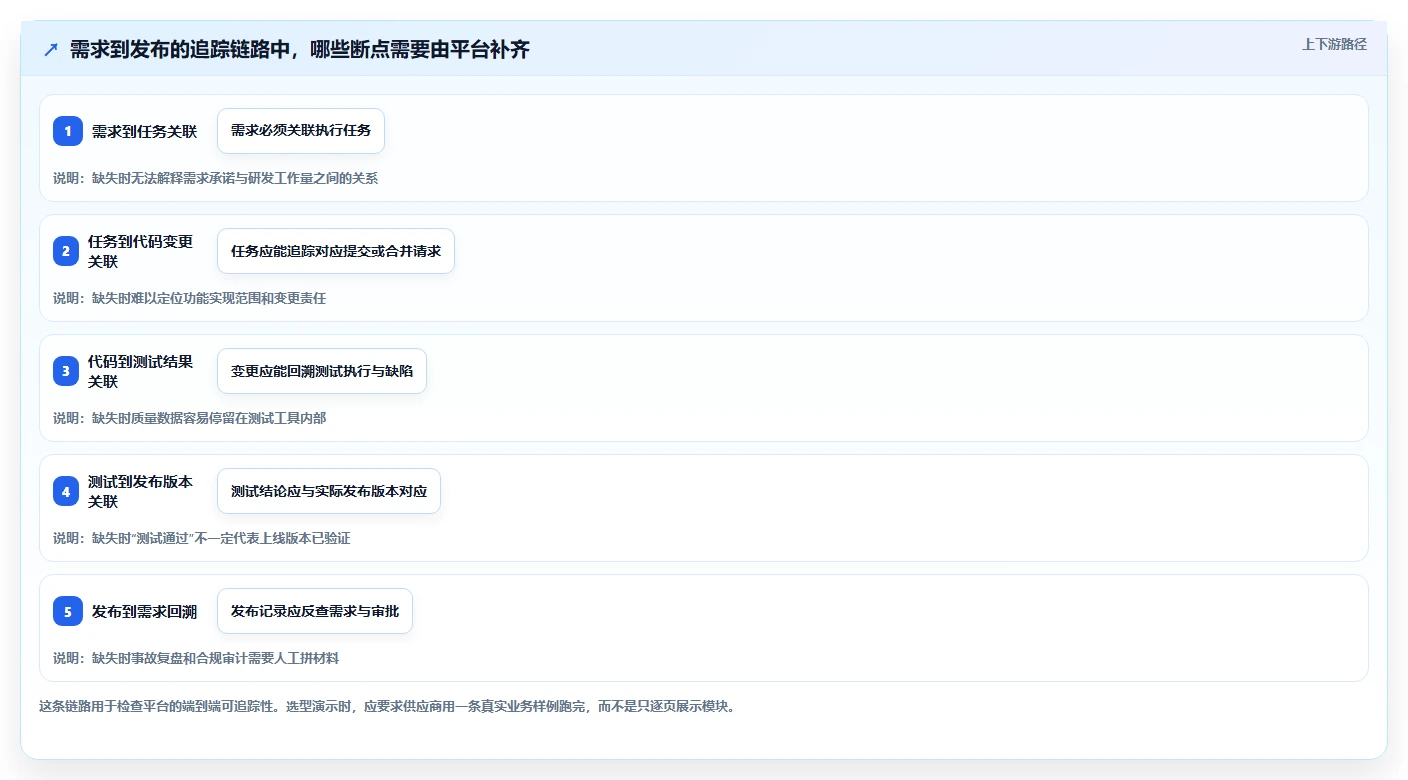Click the 代码到测试结果关联 step title

pos(141,371)
